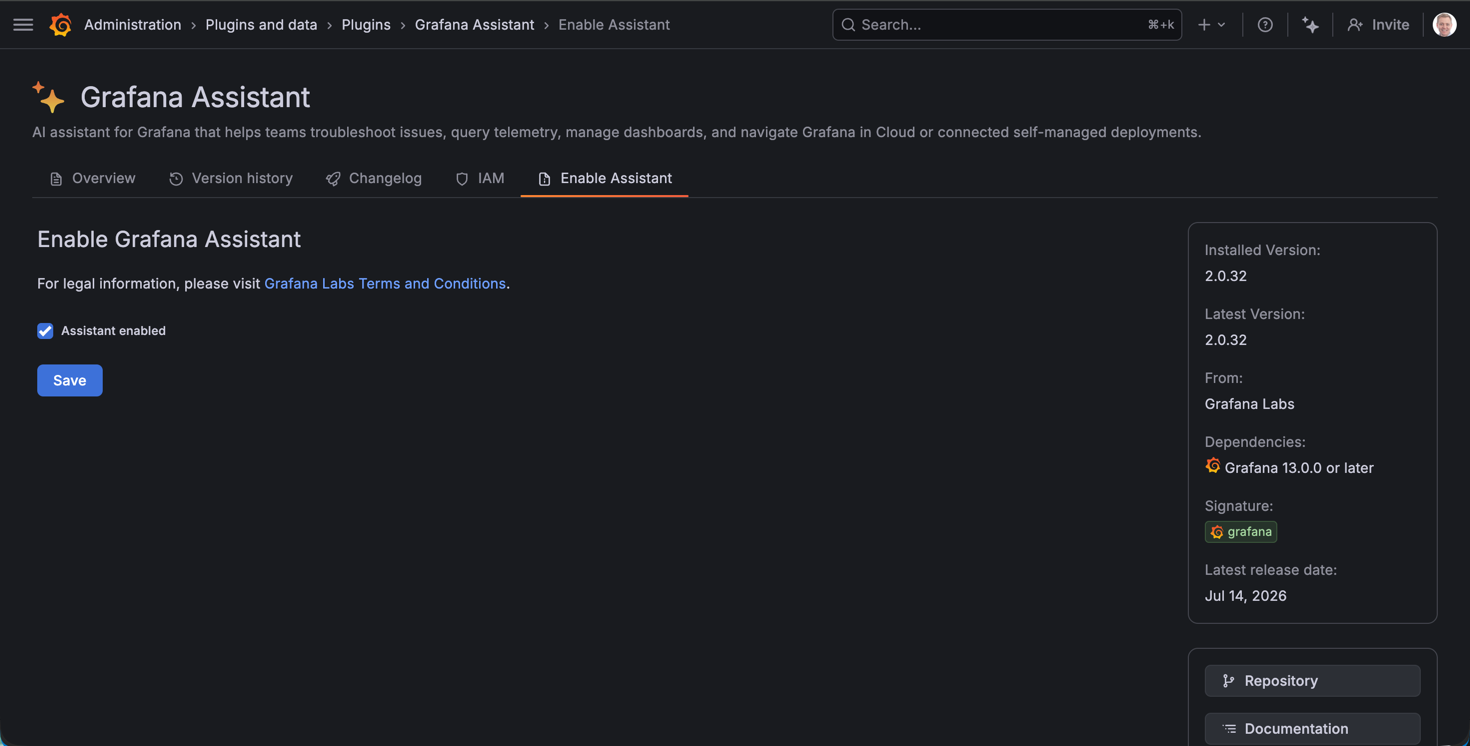Screen dimensions: 1470x746
Task: Switch to the Overview tab
Action: pyautogui.click(x=93, y=178)
